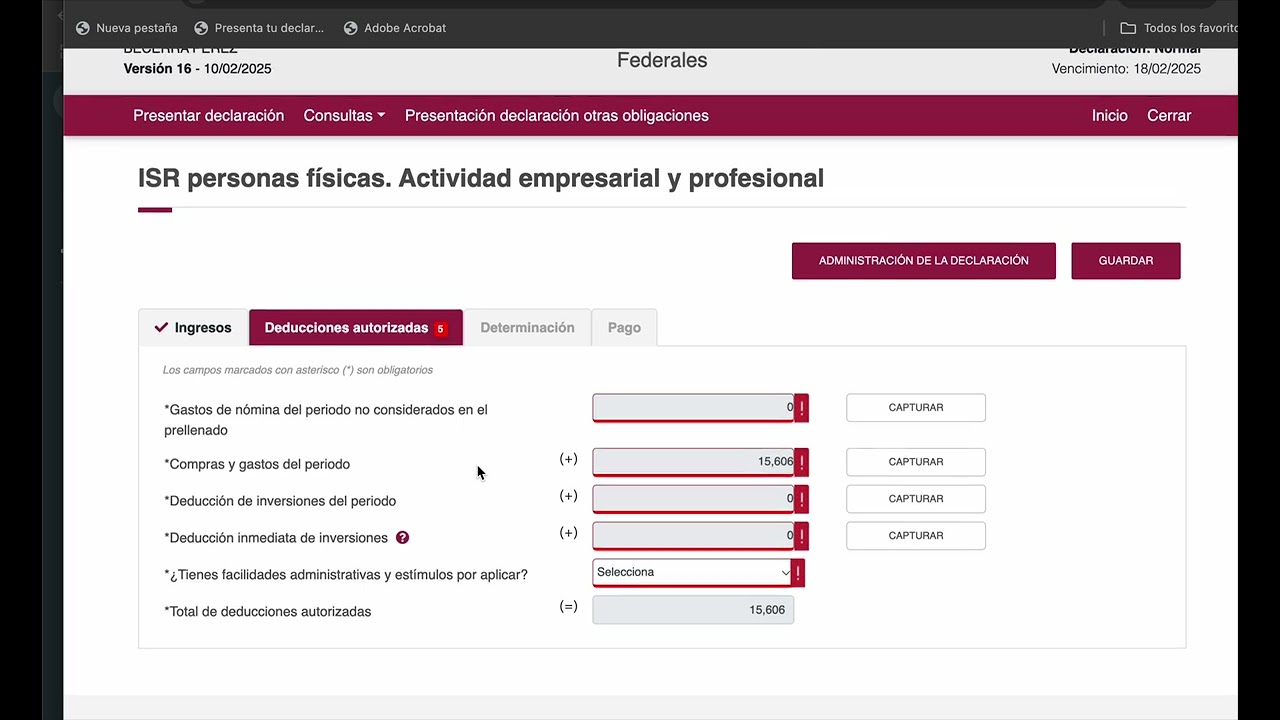
Task: Click the Vencimiento: 18/02/2025 text
Action: tap(1126, 69)
